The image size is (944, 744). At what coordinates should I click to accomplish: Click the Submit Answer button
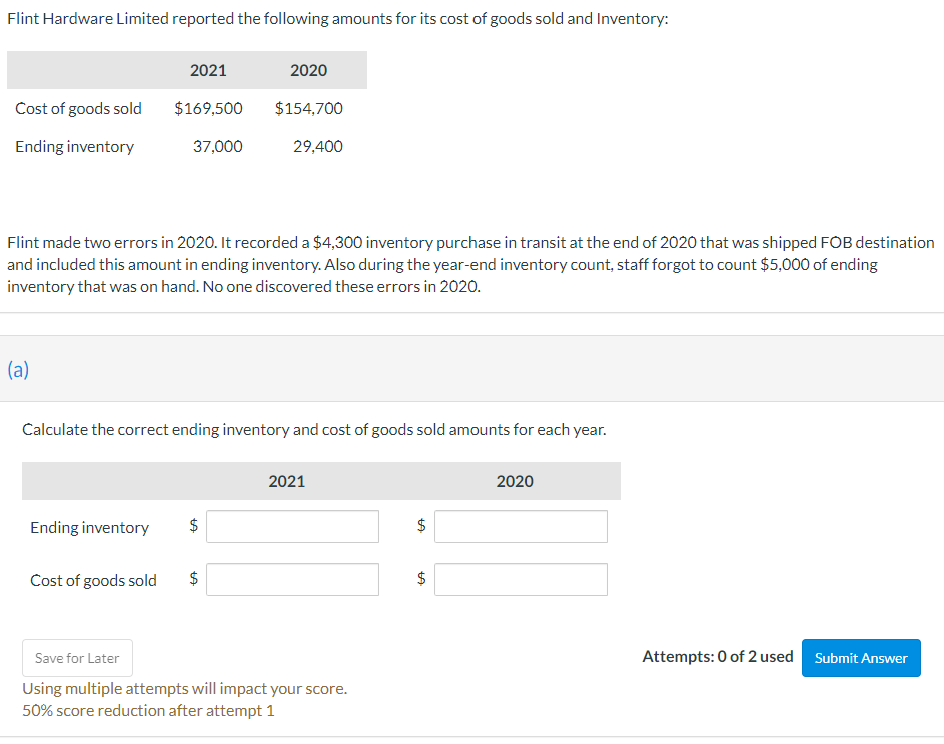click(860, 658)
